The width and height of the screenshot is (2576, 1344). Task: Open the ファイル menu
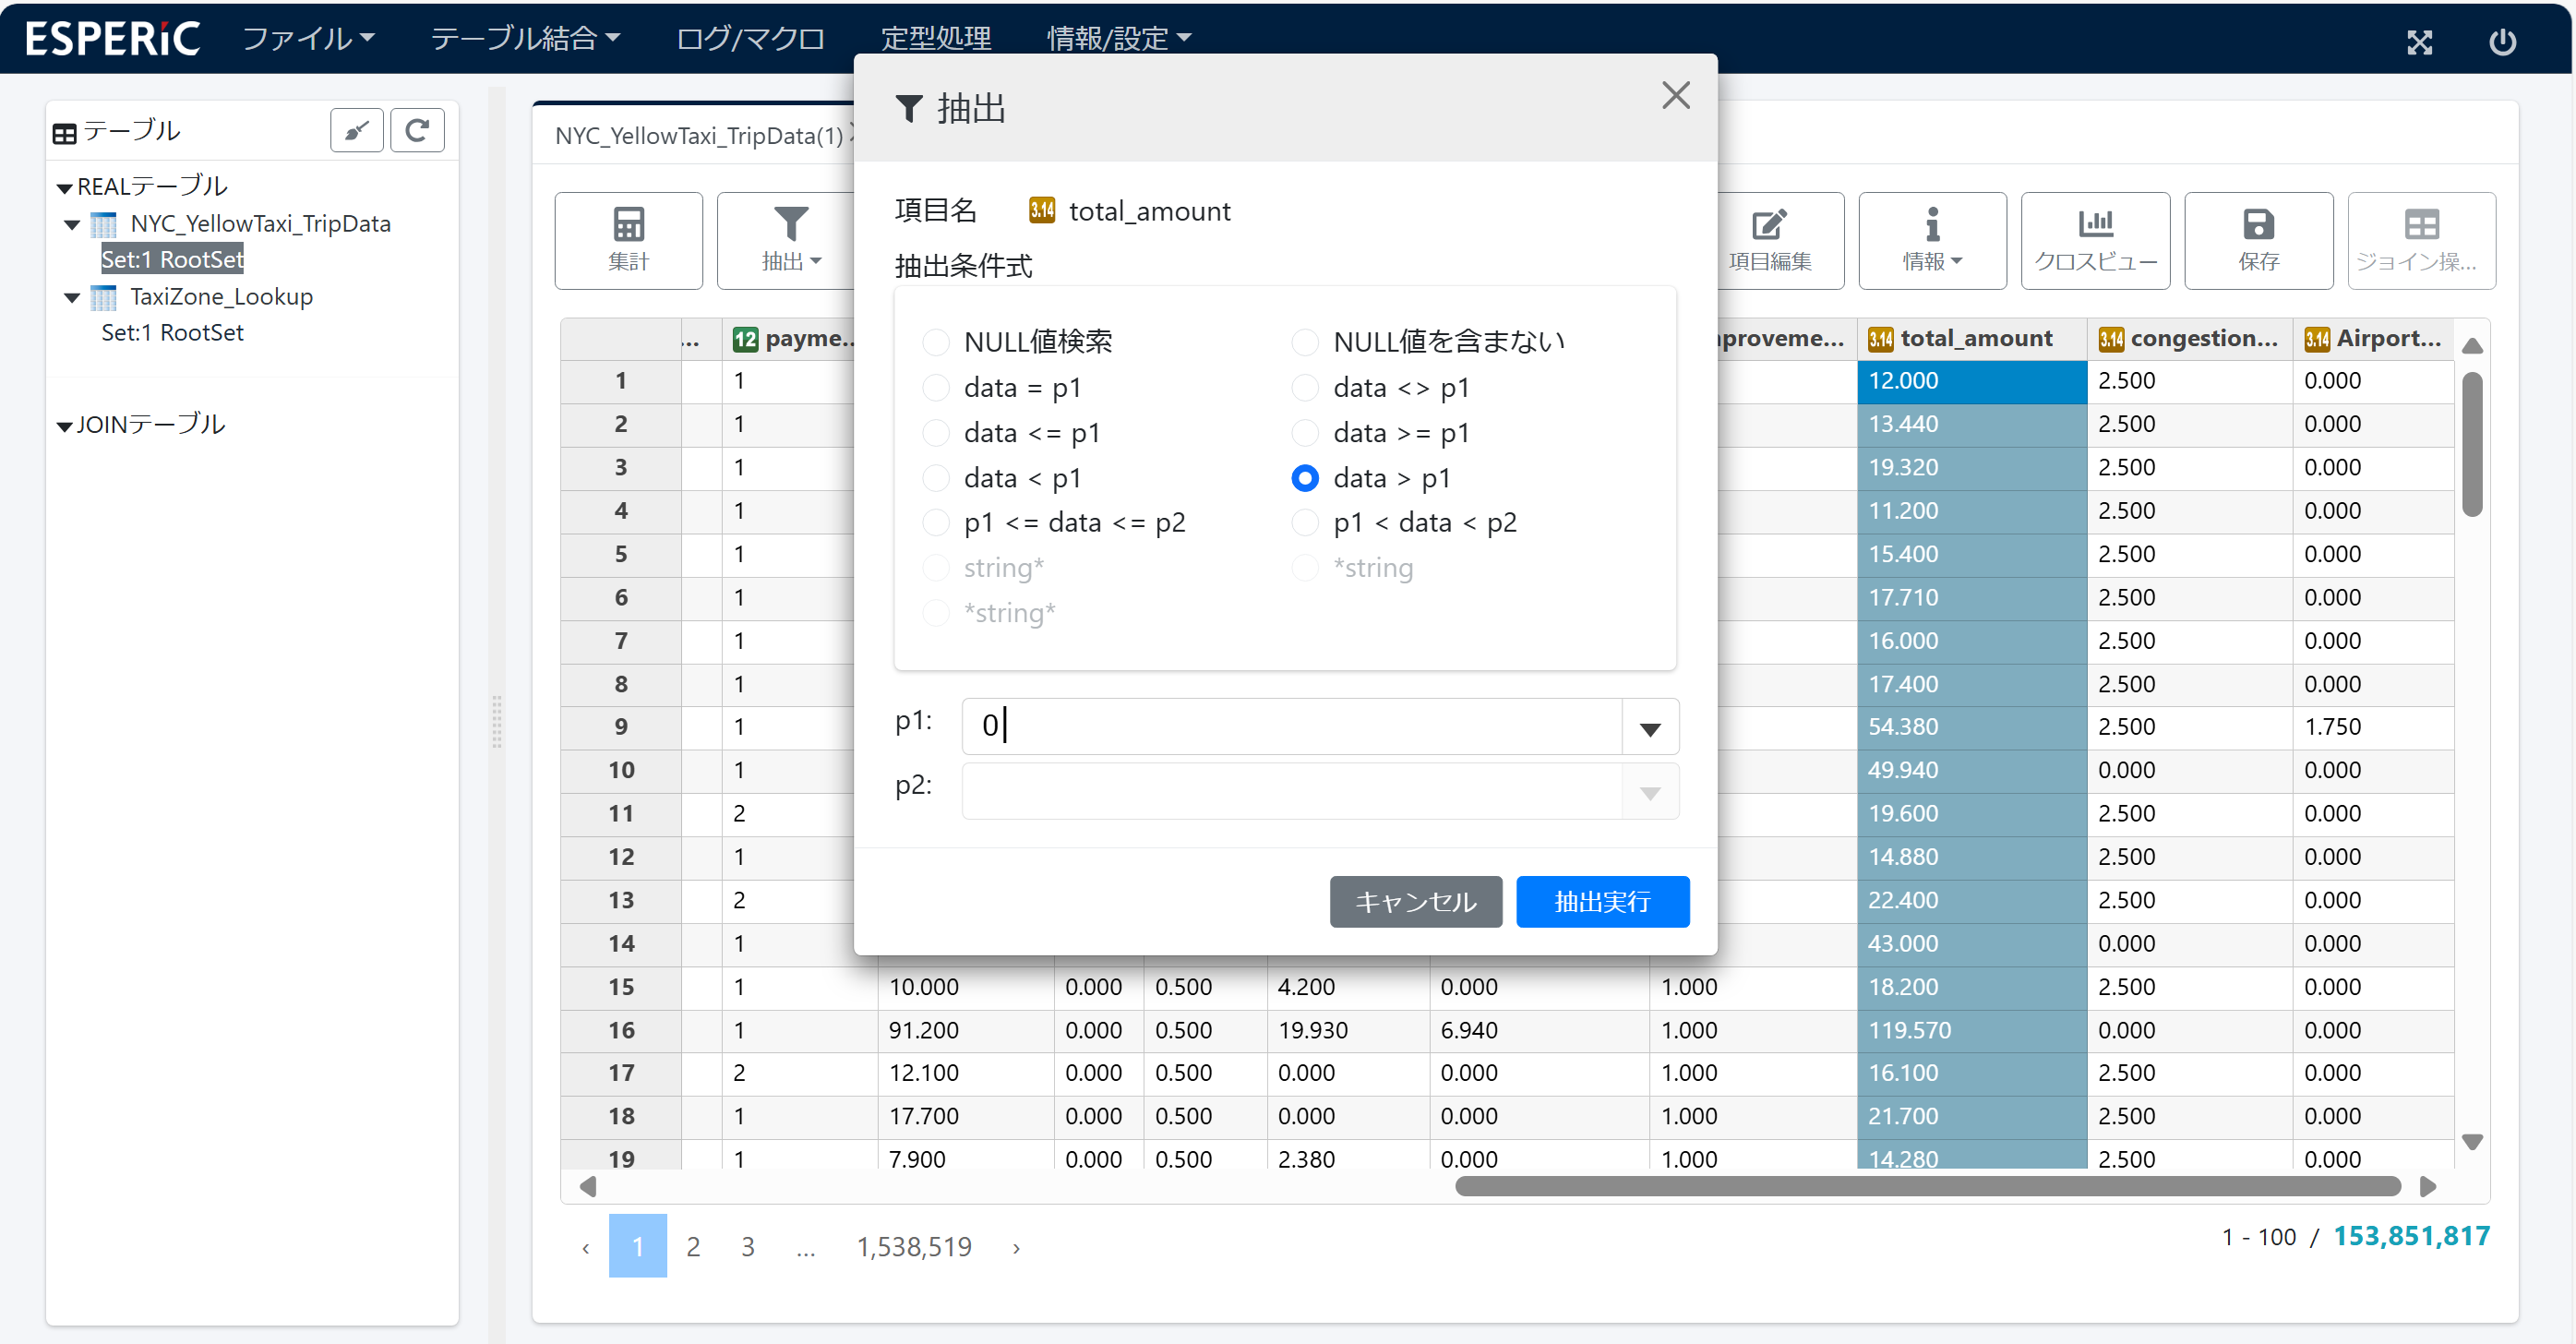click(307, 38)
